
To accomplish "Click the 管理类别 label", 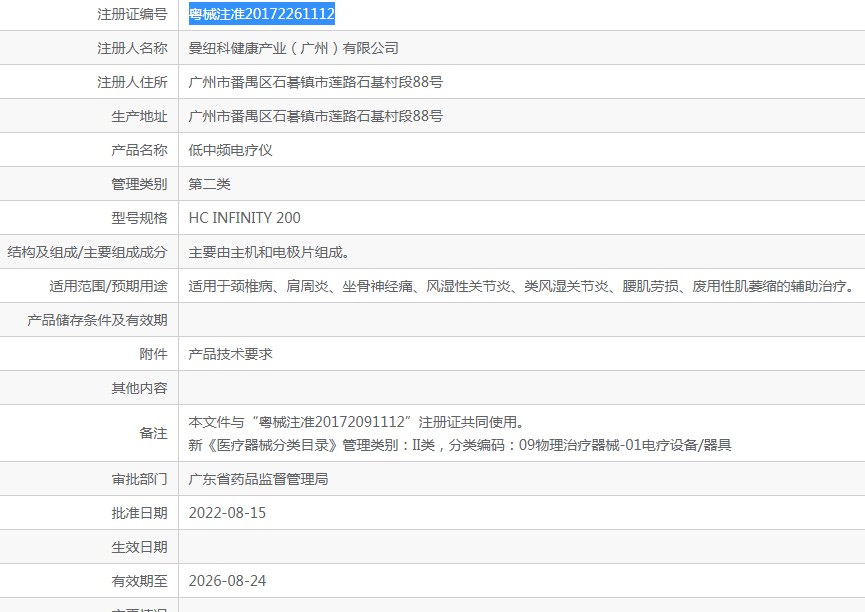I will [x=140, y=184].
